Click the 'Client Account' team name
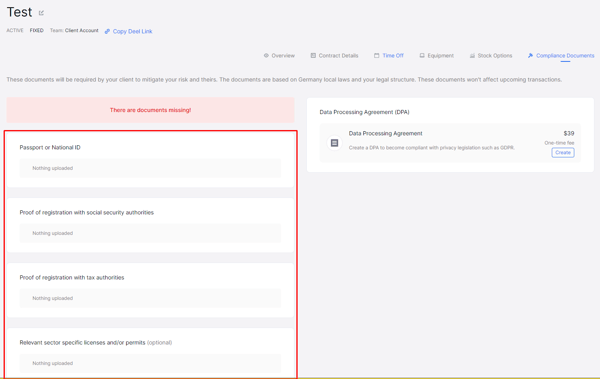 pos(82,30)
